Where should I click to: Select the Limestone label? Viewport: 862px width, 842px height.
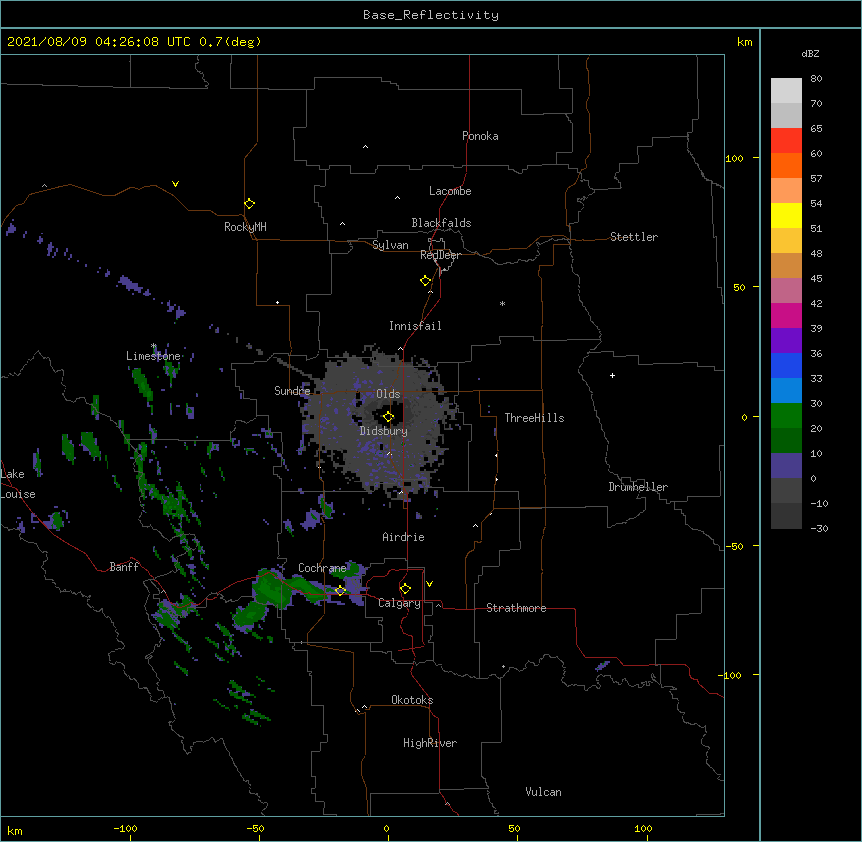click(153, 356)
